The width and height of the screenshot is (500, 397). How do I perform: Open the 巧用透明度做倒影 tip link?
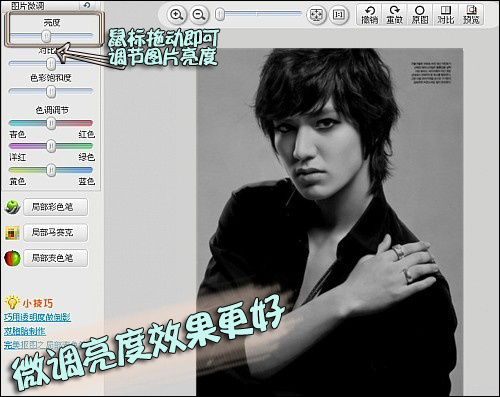click(37, 317)
